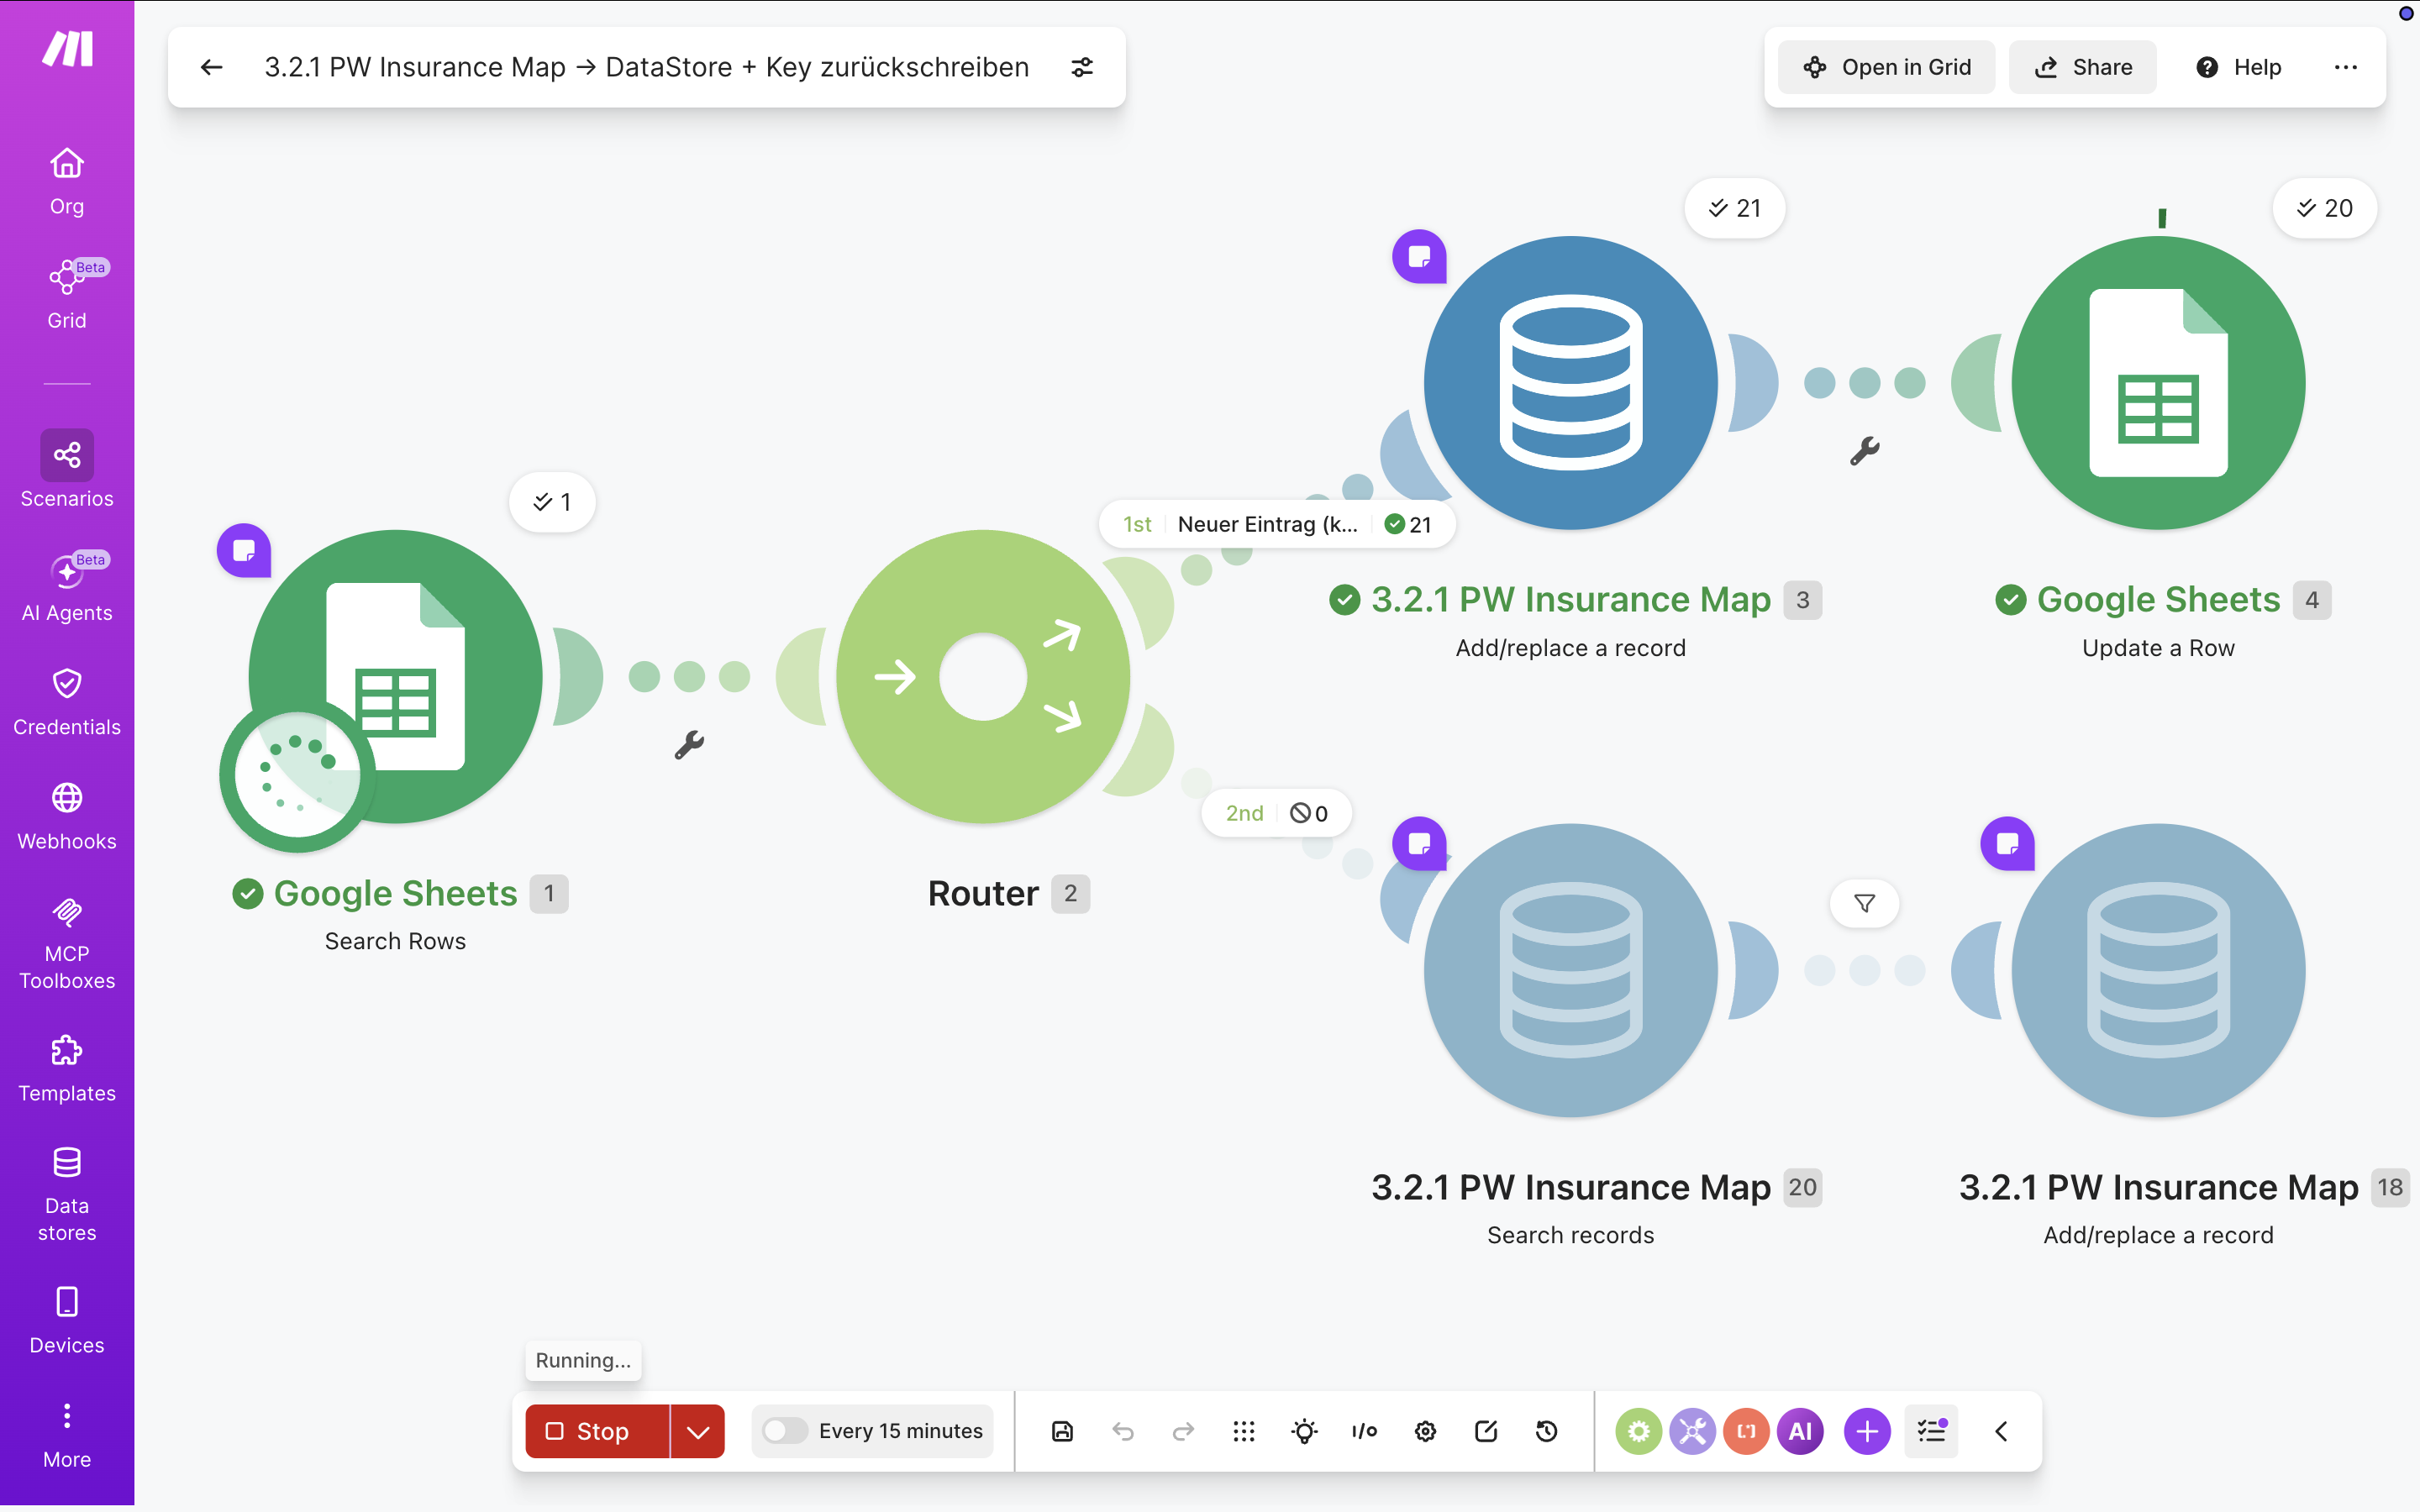Save the scenario with the disk icon

point(1062,1431)
